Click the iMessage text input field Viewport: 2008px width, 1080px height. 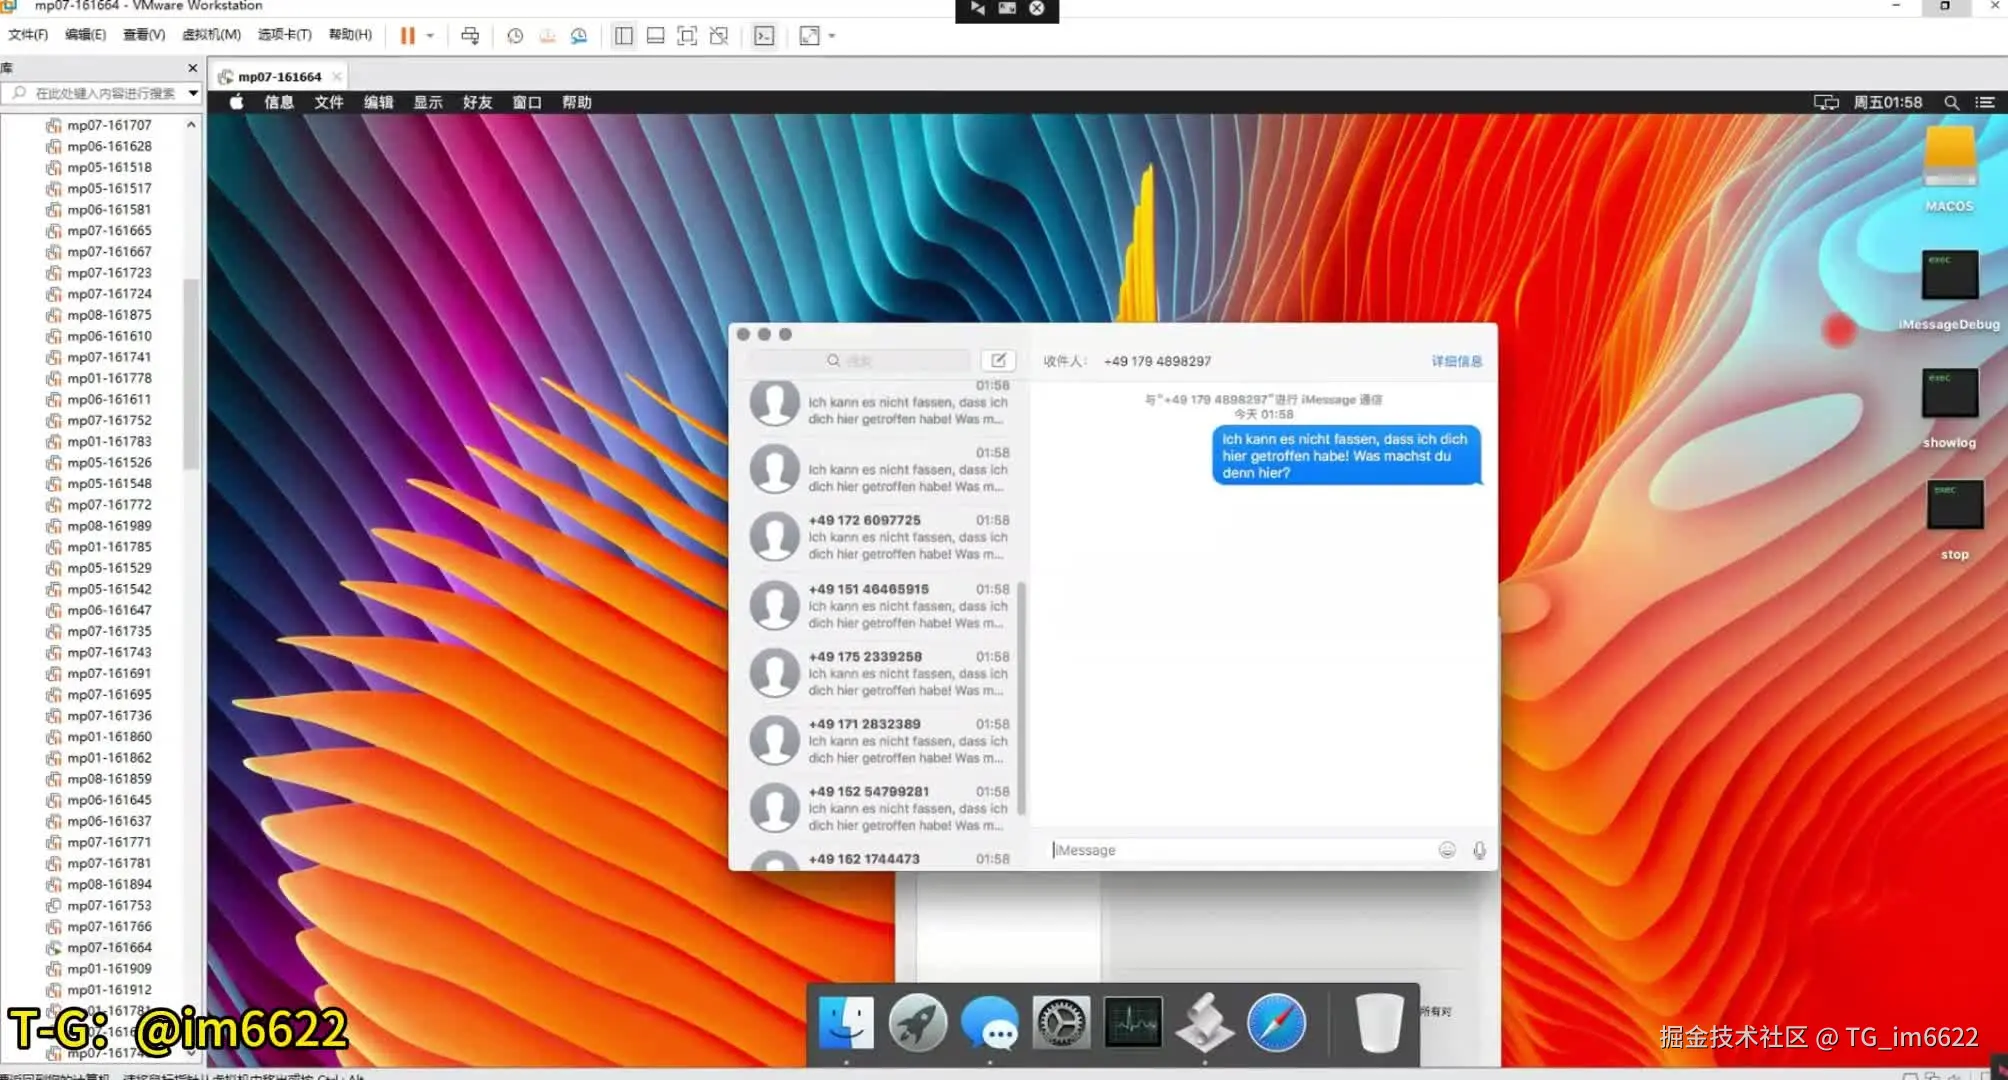point(1240,850)
